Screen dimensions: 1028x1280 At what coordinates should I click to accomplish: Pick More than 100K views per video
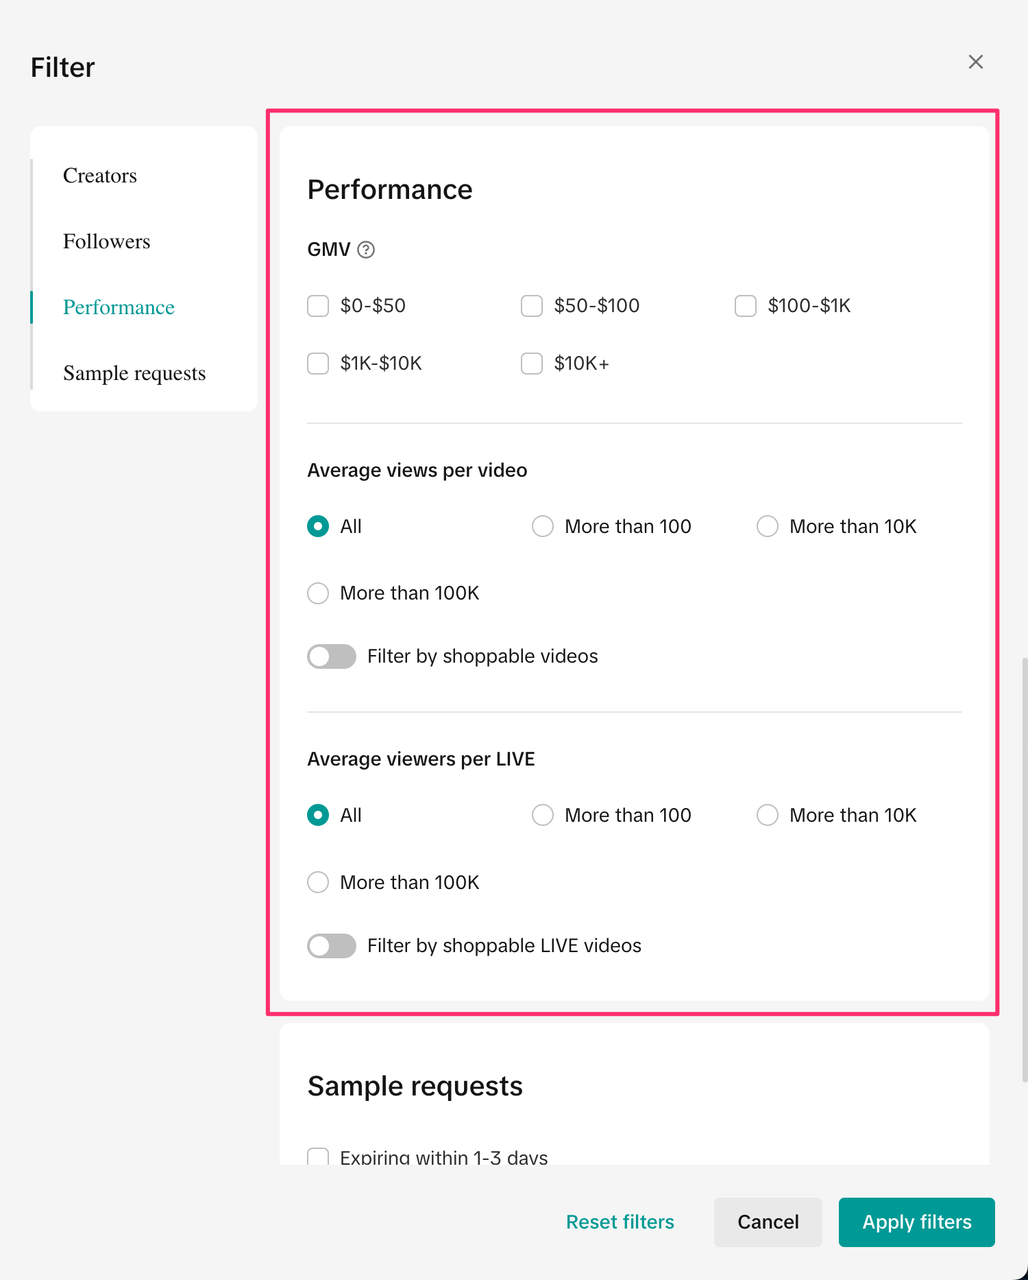point(318,594)
